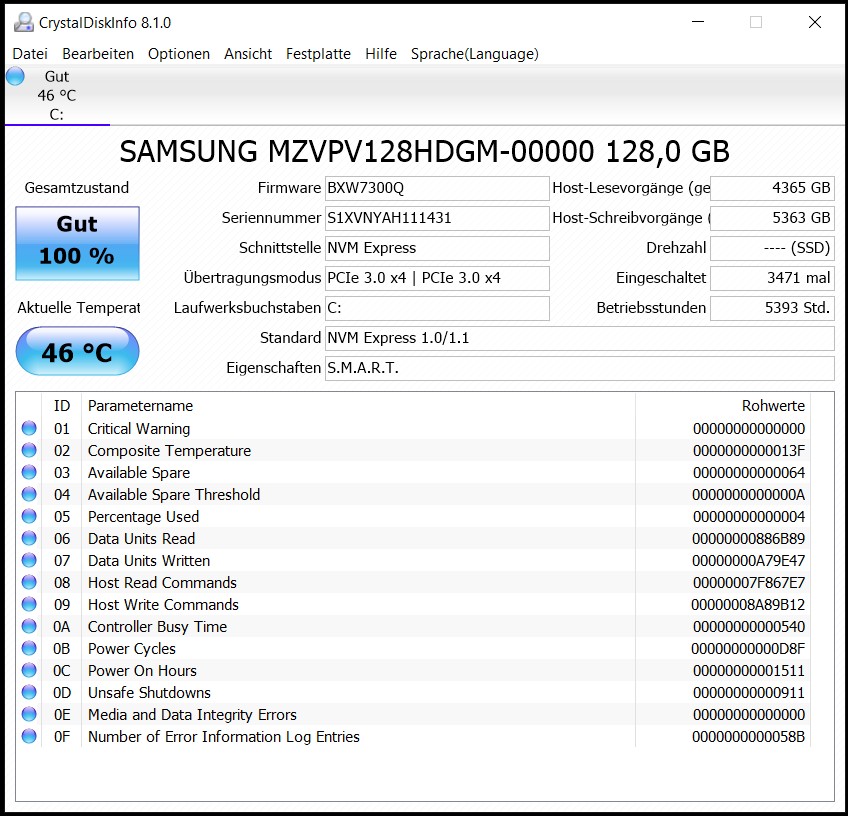848x816 pixels.
Task: Click raw value 0000000886B89
Action: tap(748, 539)
